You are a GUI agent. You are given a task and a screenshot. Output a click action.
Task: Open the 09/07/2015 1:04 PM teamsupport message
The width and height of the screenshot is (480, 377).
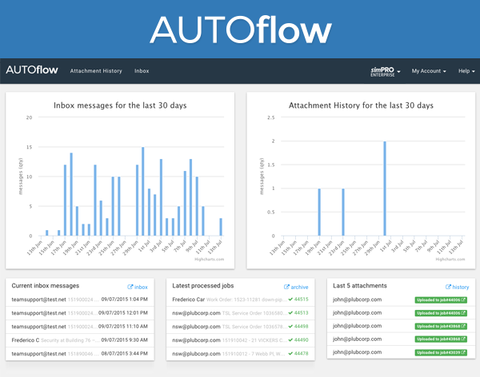[80, 299]
